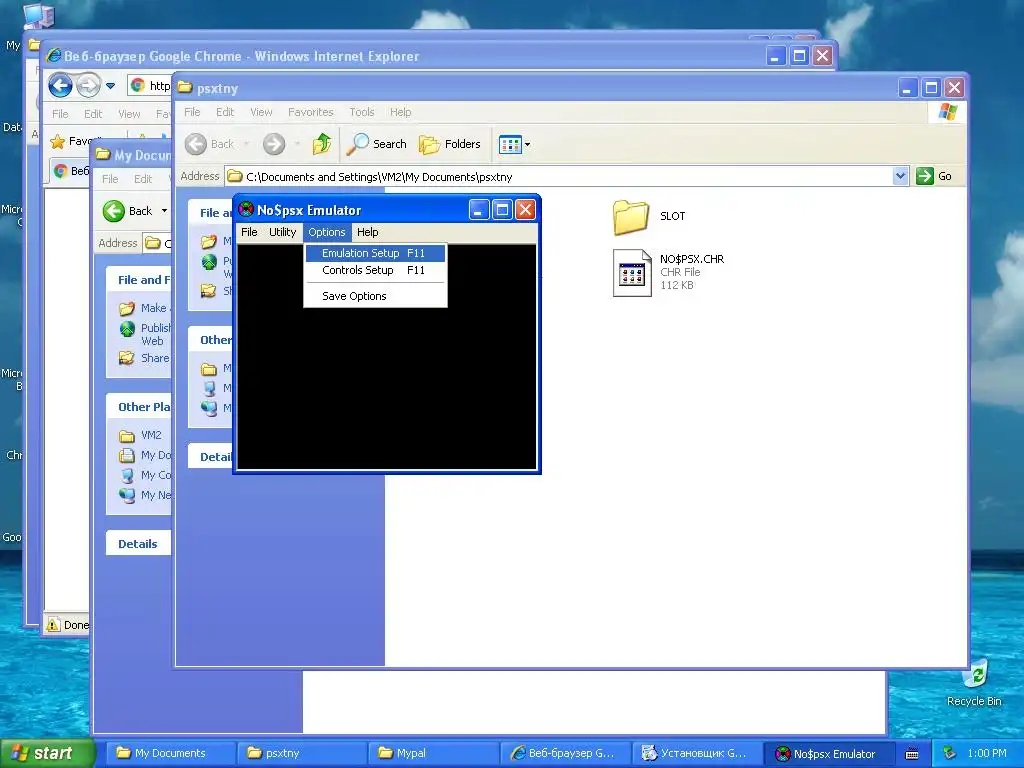1024x768 pixels.
Task: Open Internet Explorer File menu
Action: (x=60, y=114)
